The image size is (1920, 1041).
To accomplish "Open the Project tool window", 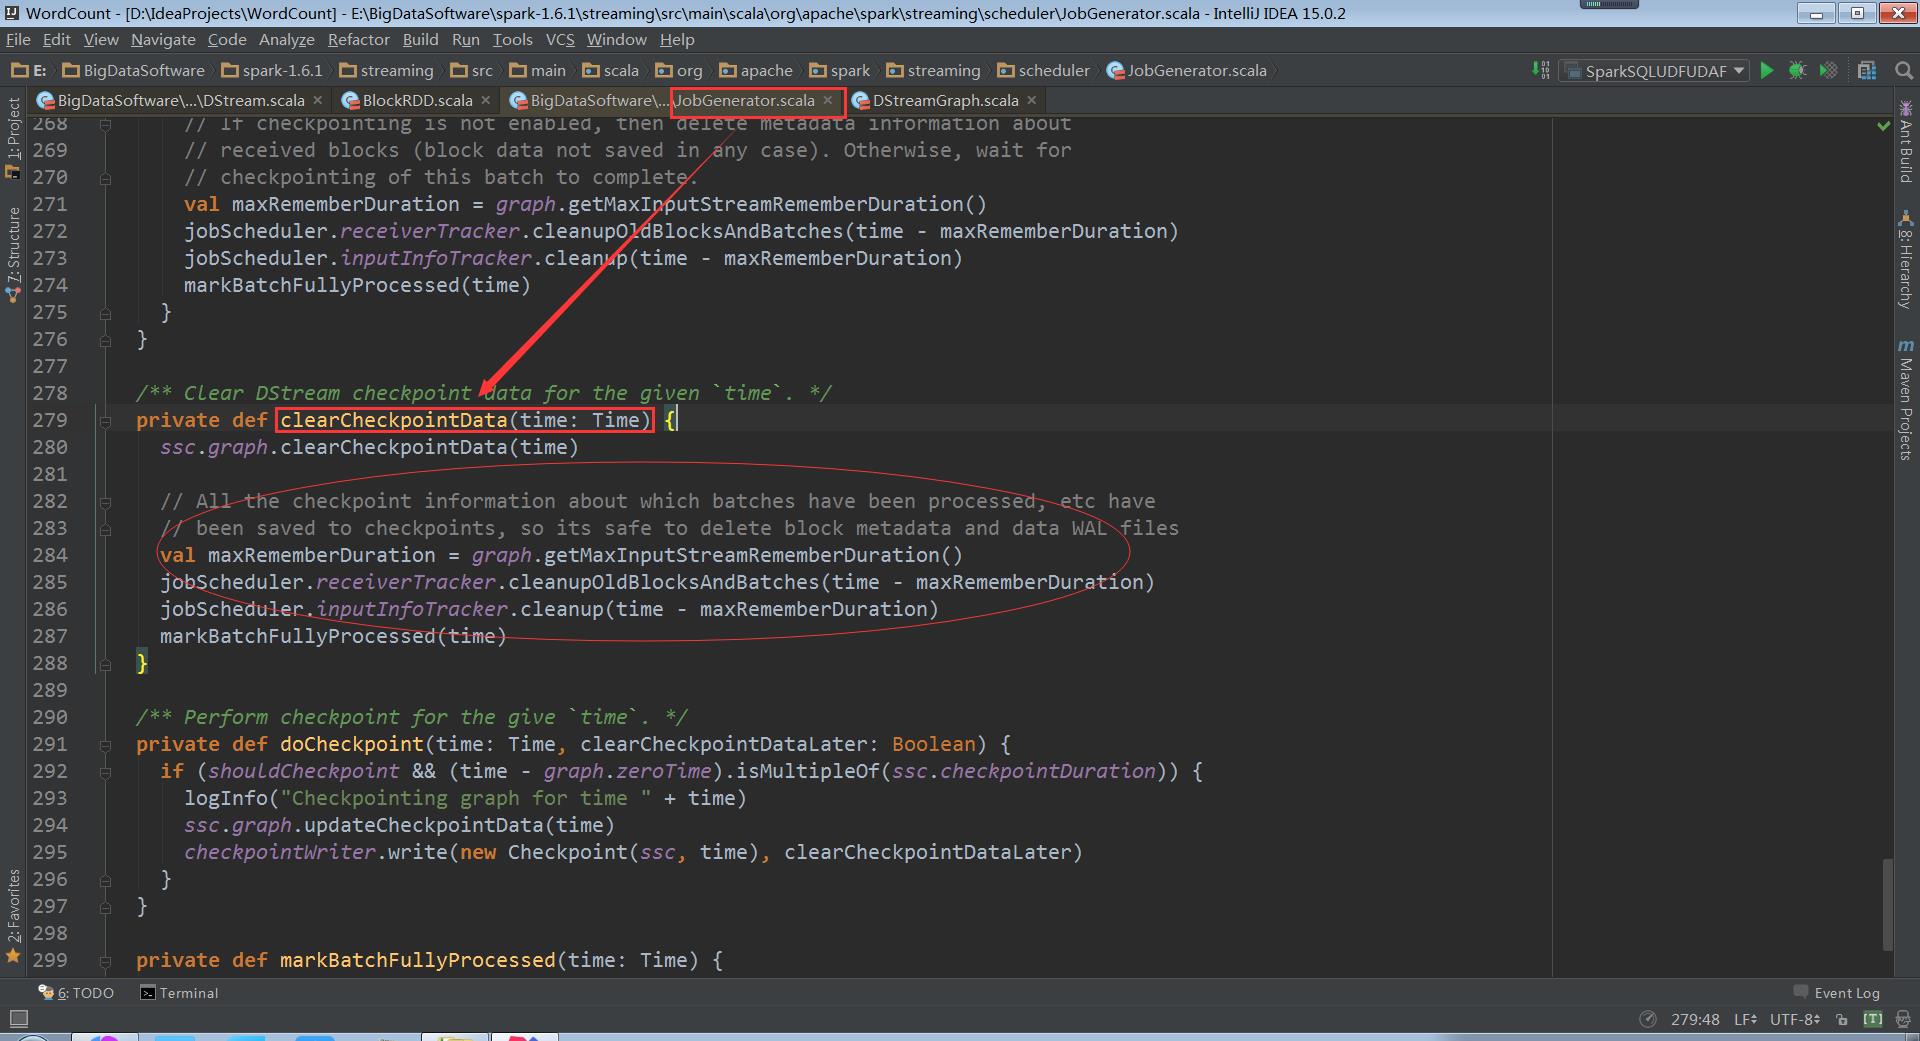I will pyautogui.click(x=13, y=137).
